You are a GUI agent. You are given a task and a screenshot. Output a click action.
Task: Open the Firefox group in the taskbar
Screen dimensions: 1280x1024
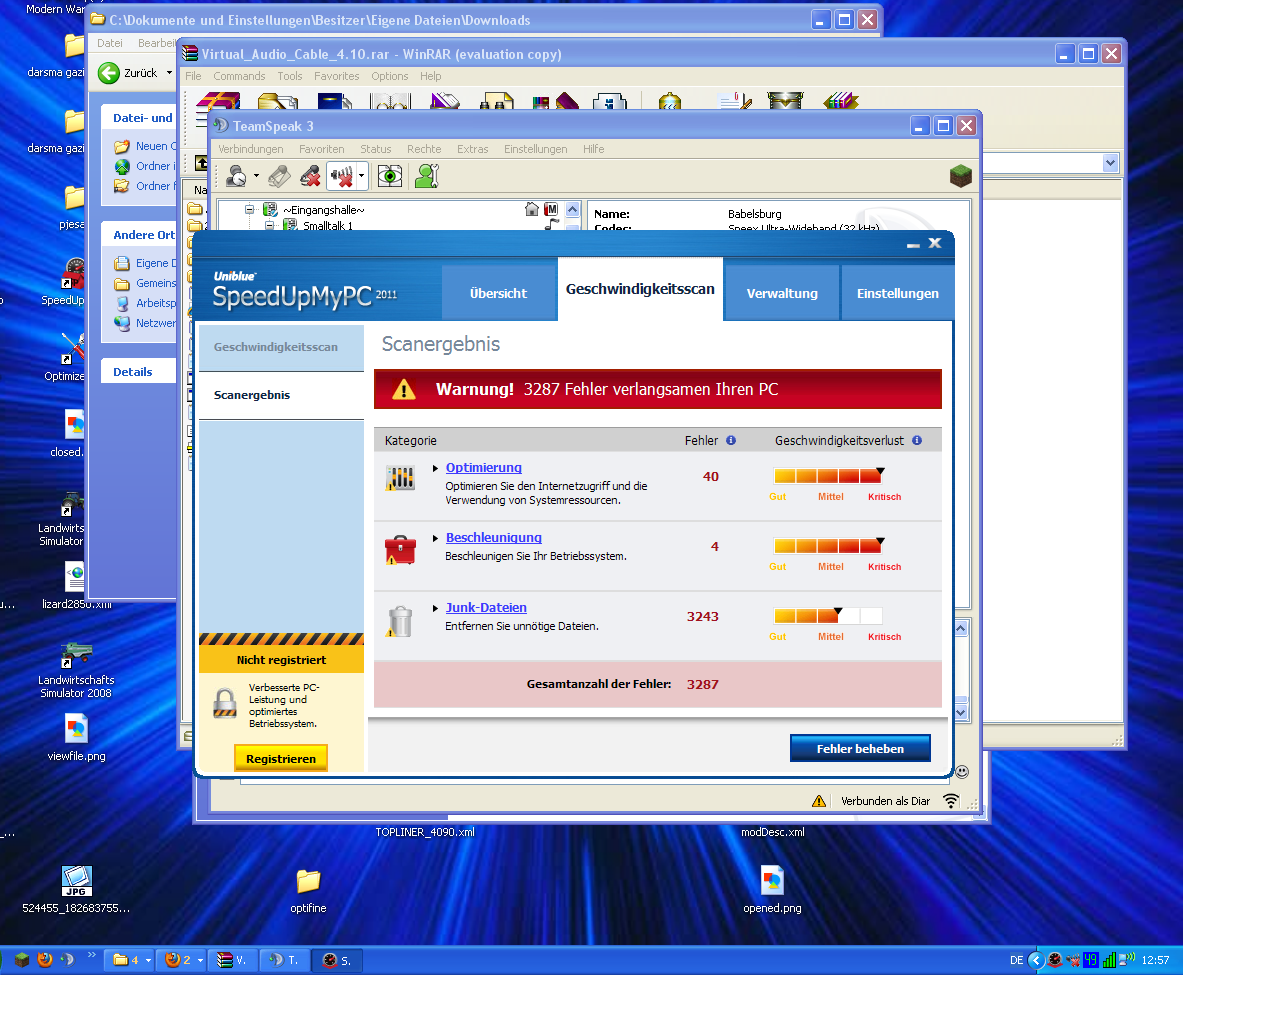point(183,960)
